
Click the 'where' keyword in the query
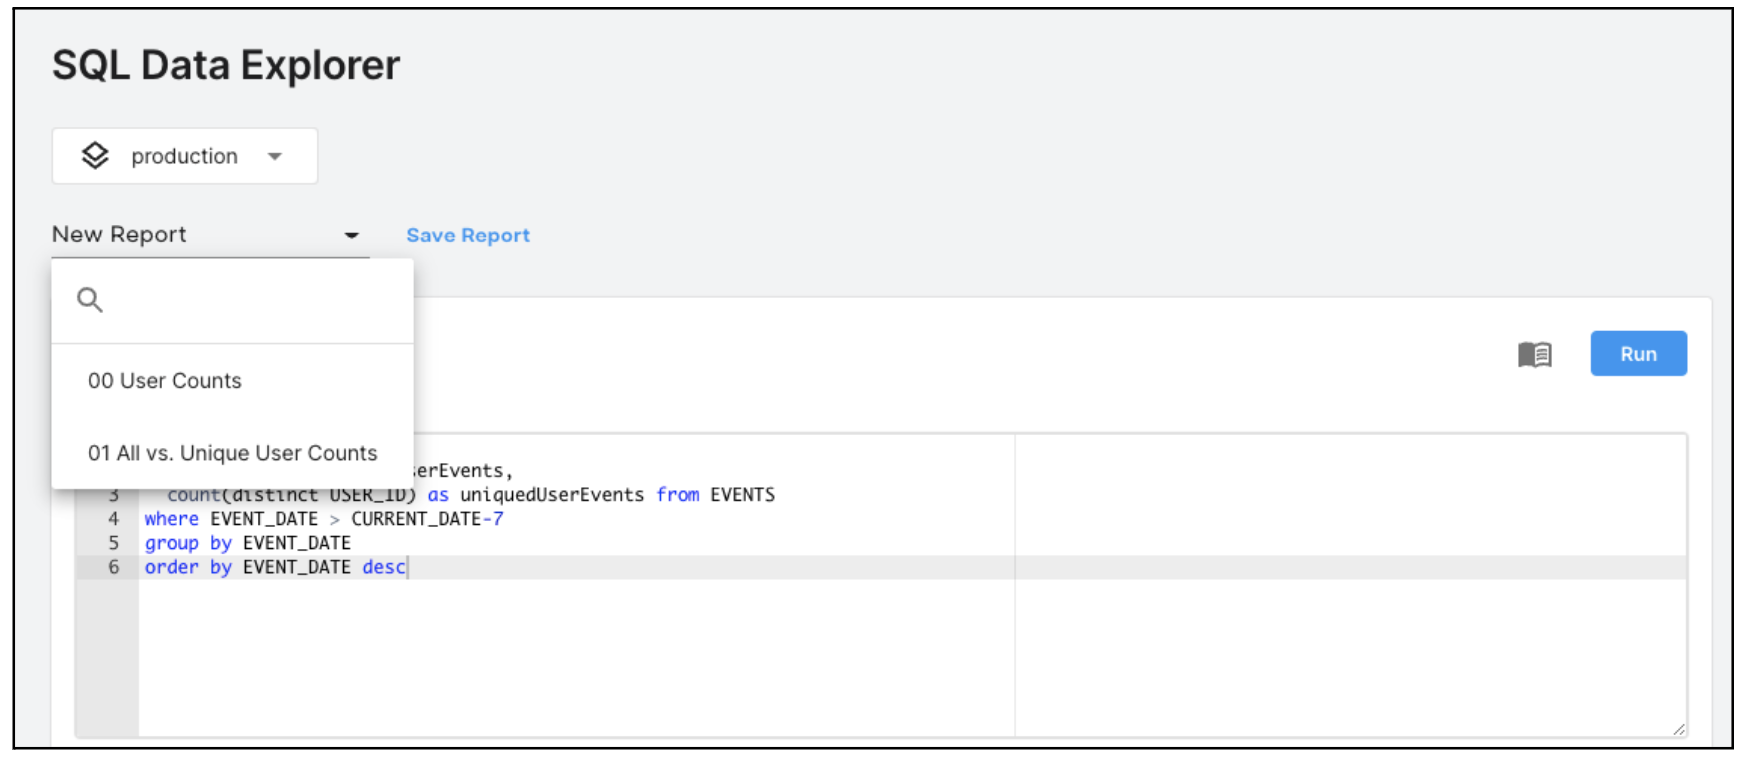[x=171, y=519]
